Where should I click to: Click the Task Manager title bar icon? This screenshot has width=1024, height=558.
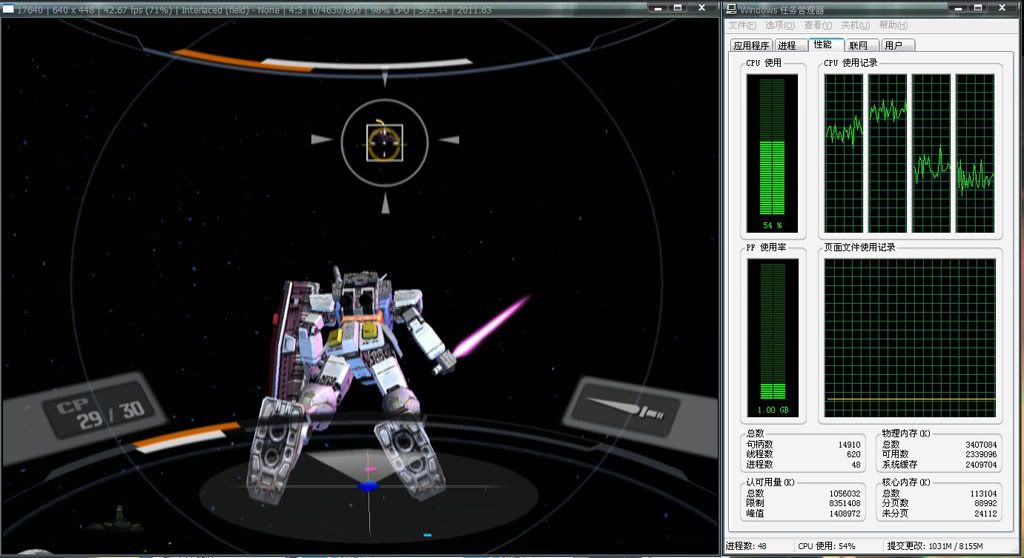click(x=731, y=9)
